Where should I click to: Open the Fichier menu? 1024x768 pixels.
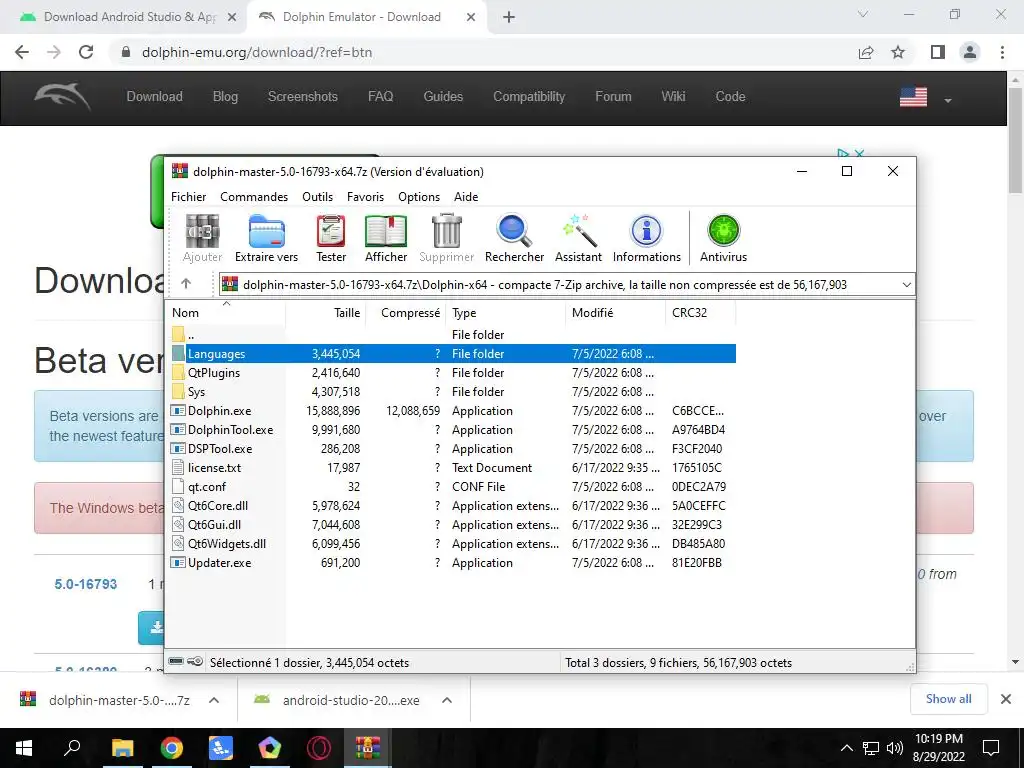(x=188, y=197)
